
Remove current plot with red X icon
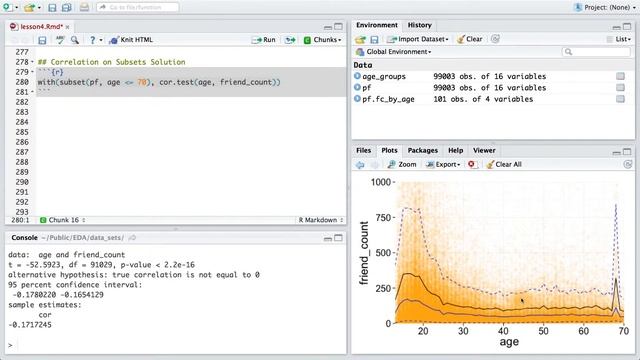click(472, 164)
